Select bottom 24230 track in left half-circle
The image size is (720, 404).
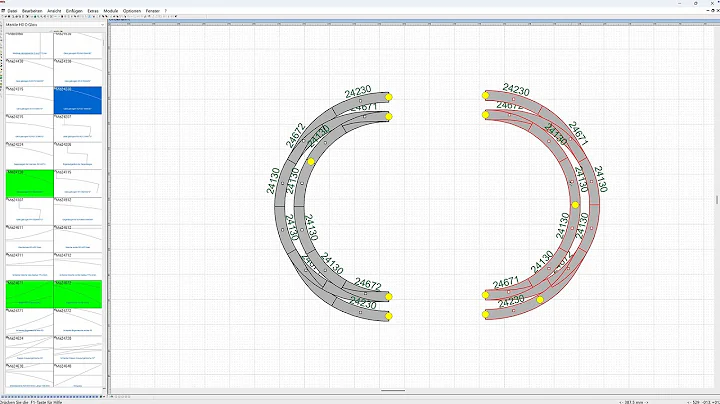coord(360,312)
